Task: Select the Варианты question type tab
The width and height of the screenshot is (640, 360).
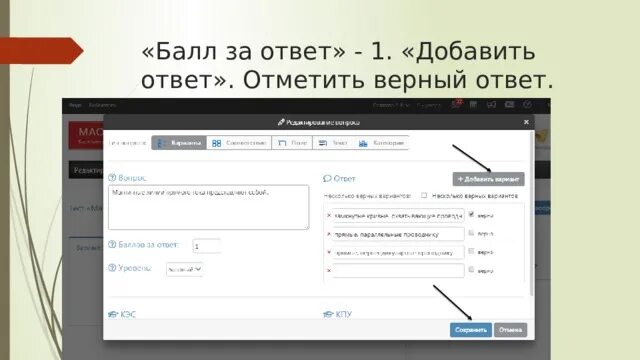Action: click(x=179, y=143)
